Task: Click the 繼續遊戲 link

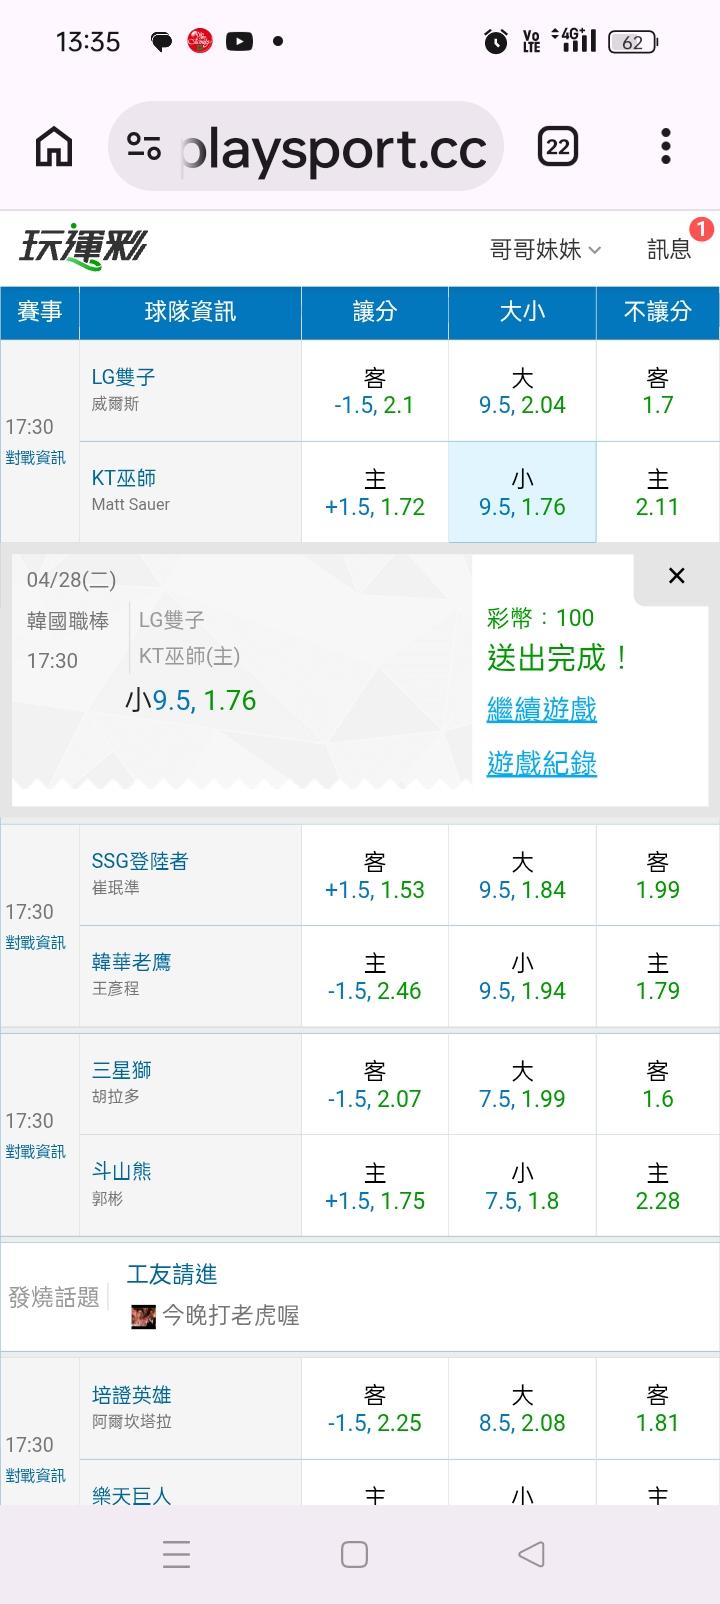Action: 541,710
